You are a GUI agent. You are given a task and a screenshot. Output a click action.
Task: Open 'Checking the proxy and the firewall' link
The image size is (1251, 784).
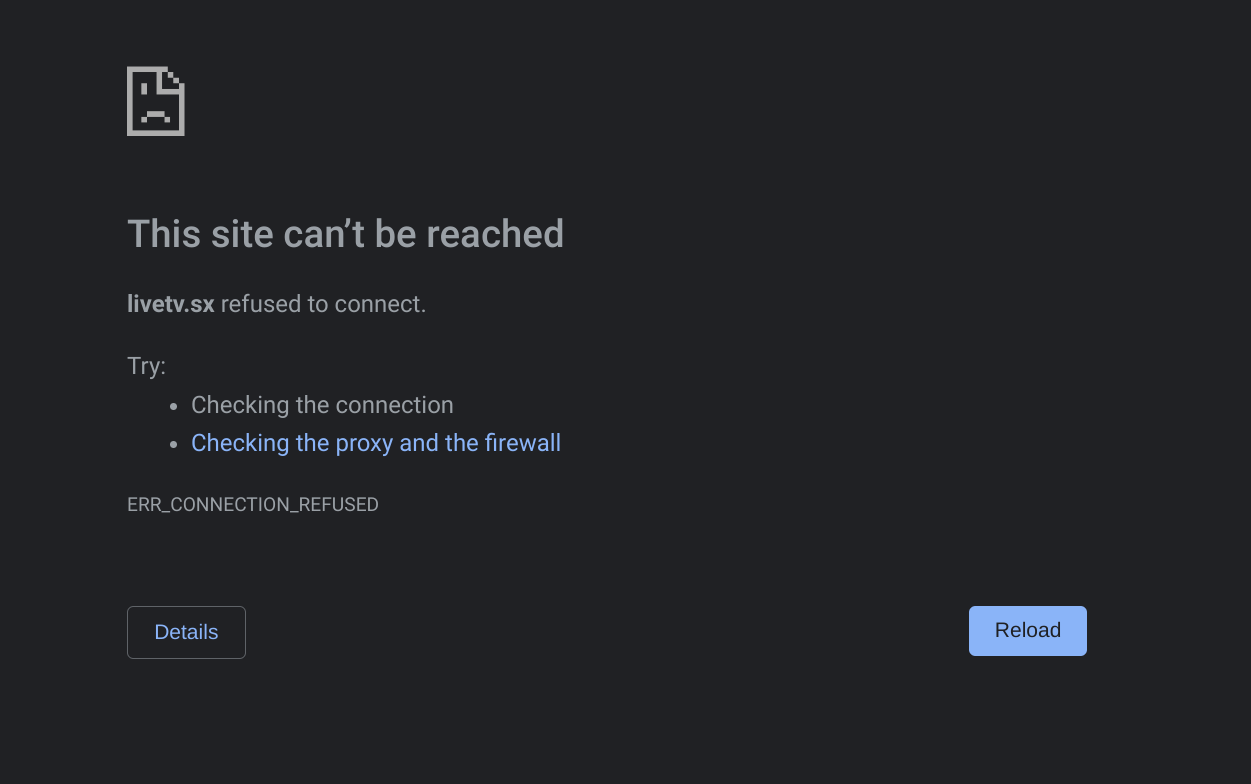click(375, 443)
